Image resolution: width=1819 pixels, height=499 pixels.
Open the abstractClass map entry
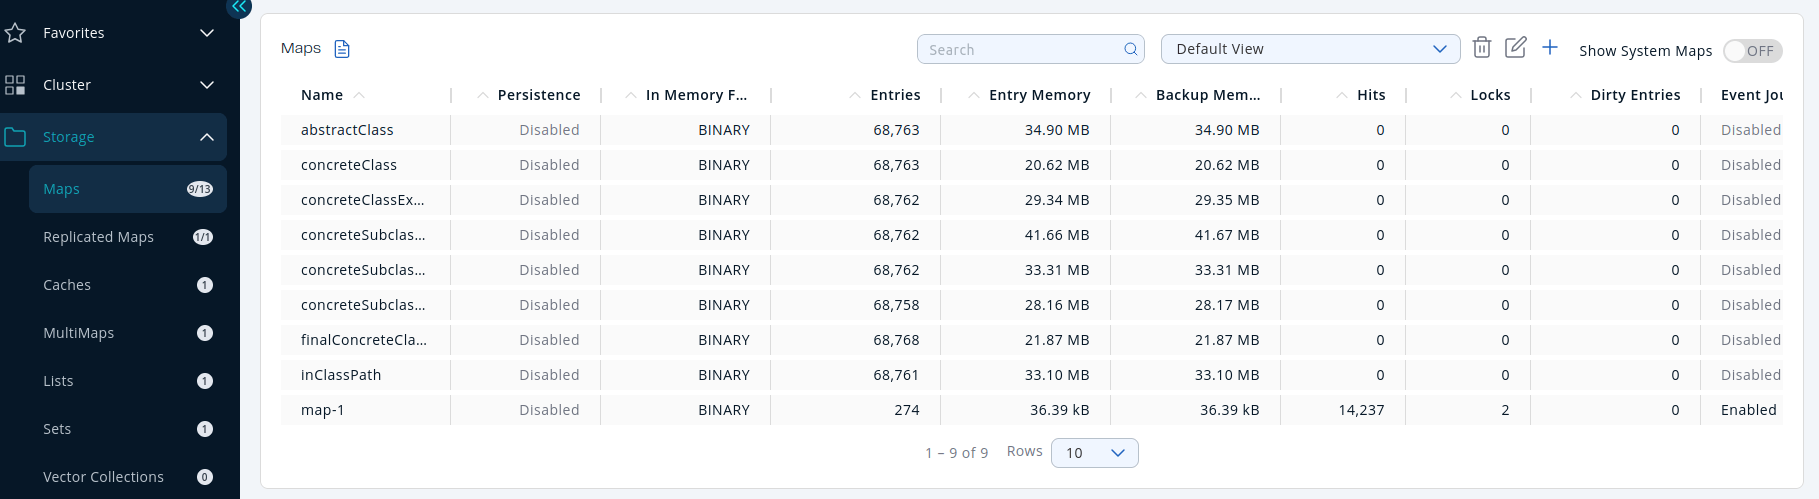click(x=347, y=130)
